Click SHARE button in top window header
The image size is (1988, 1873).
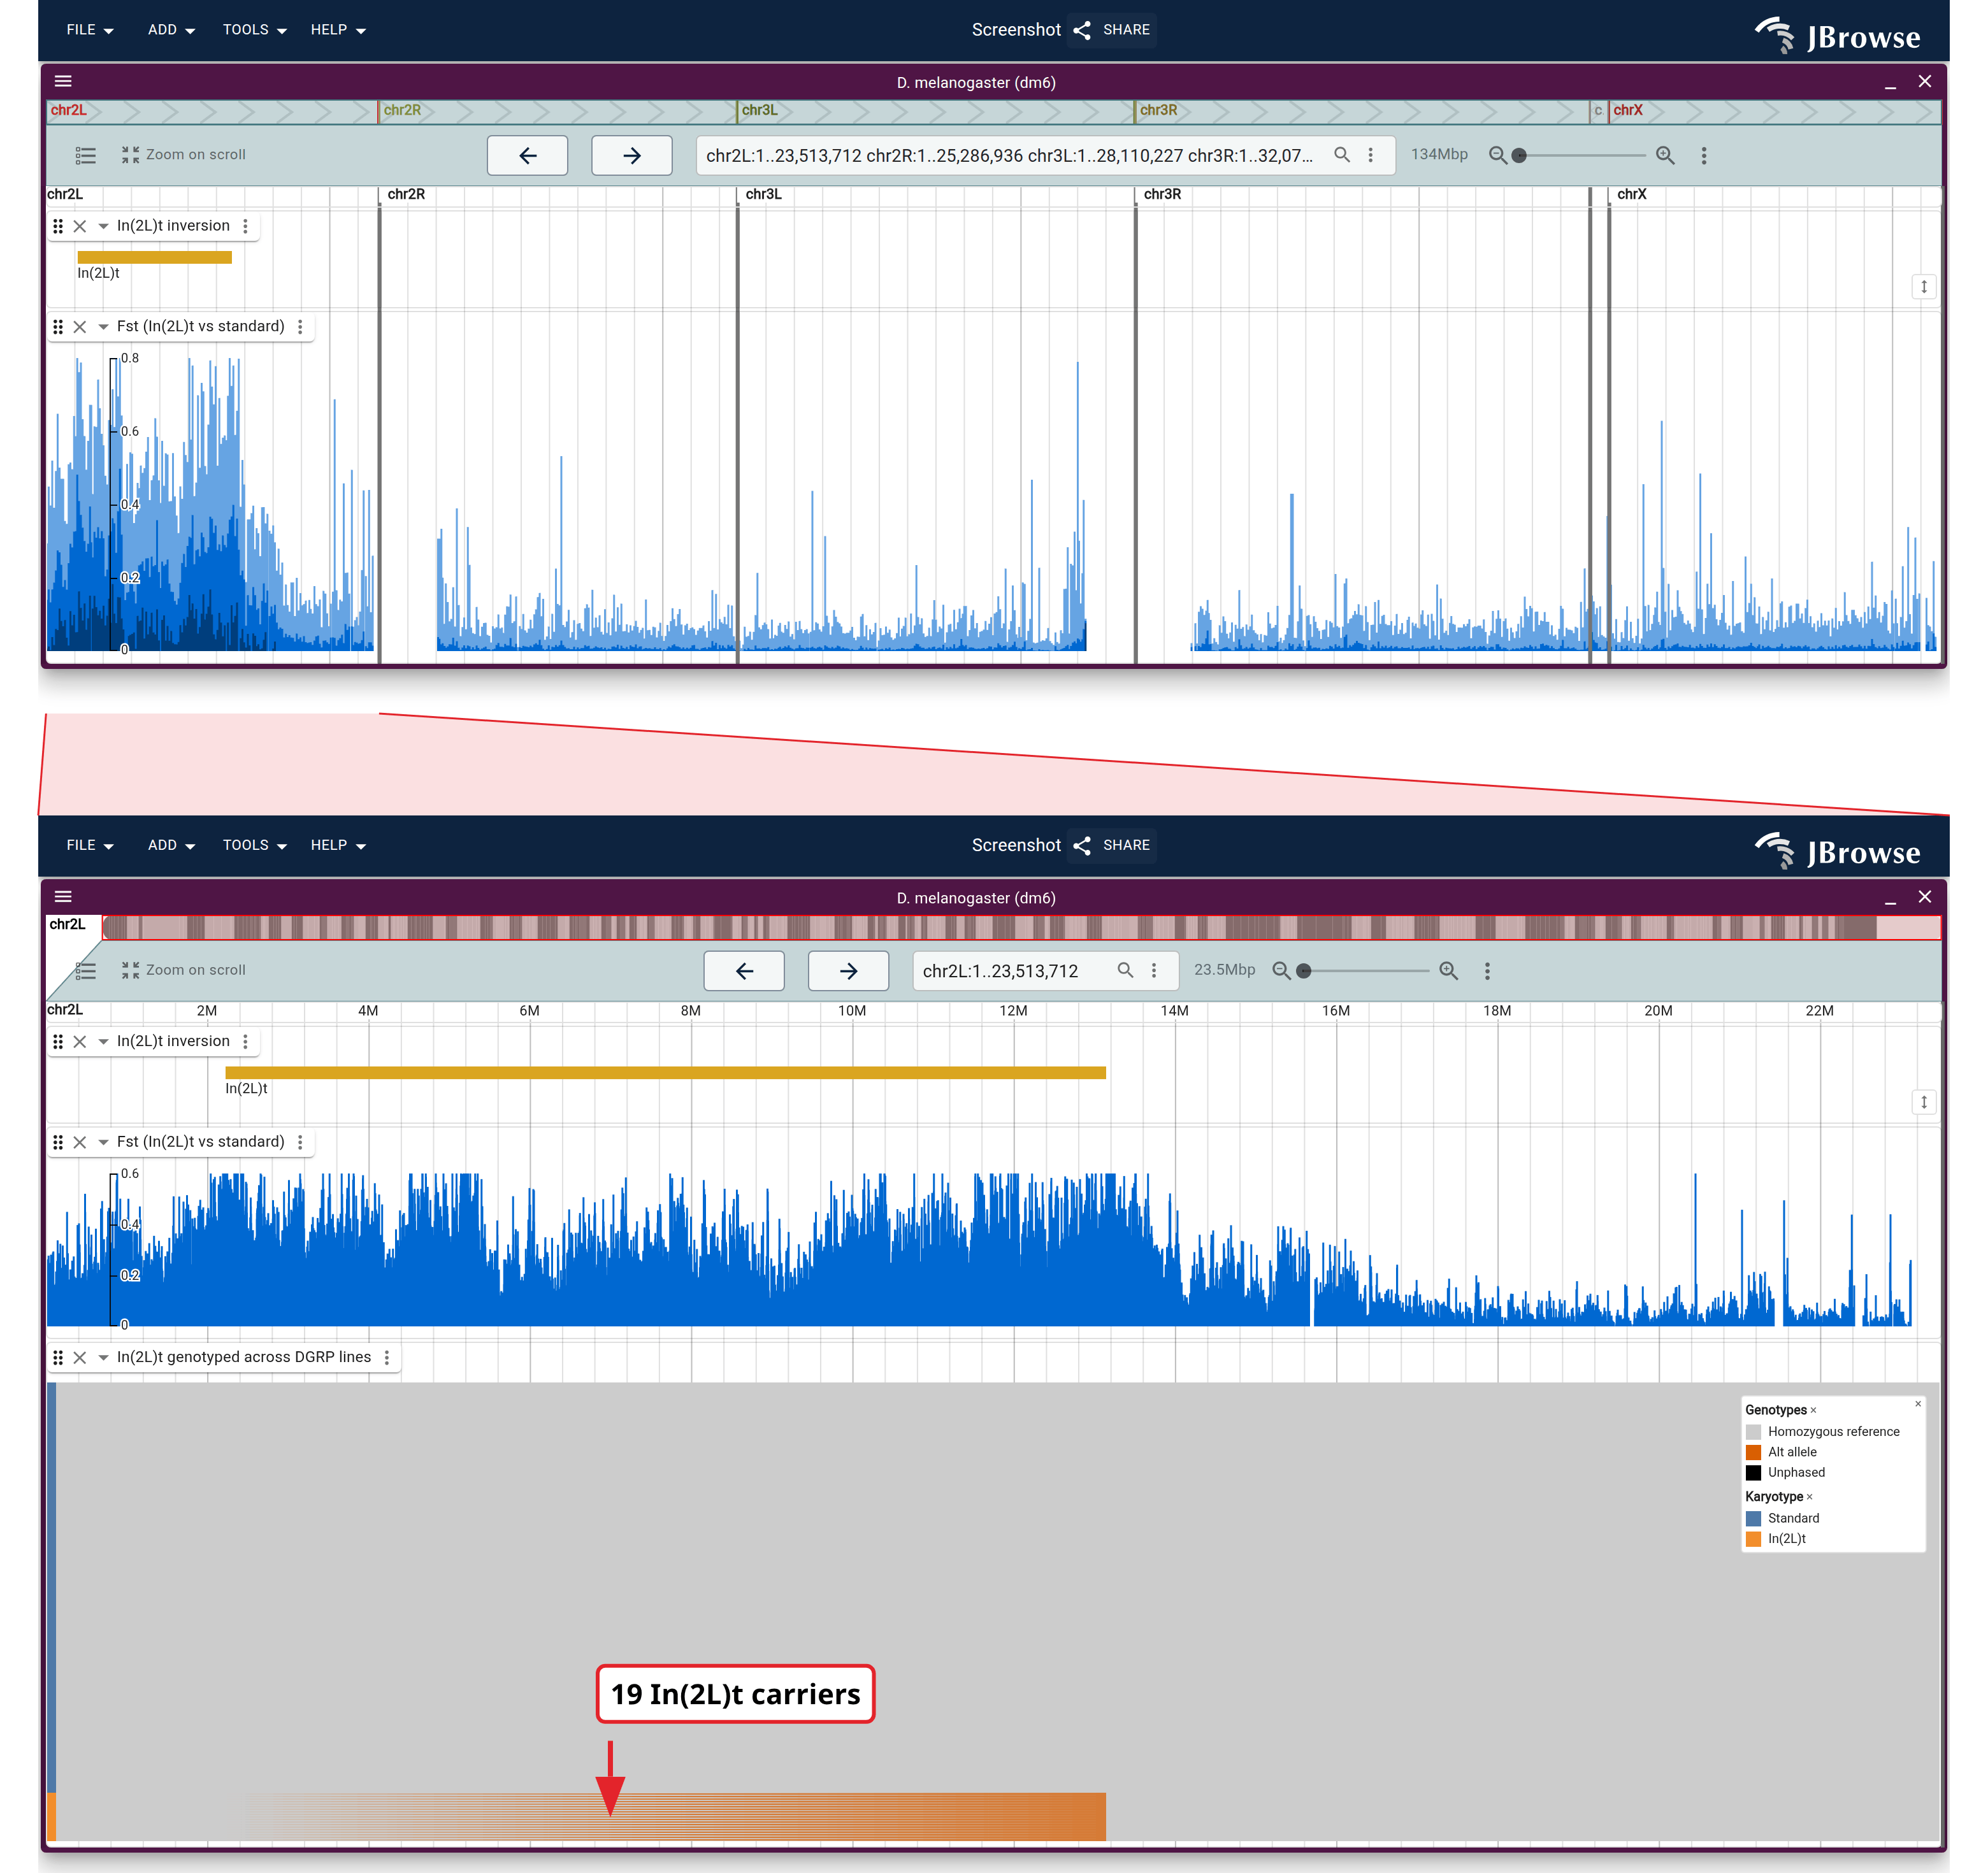coord(1112,30)
